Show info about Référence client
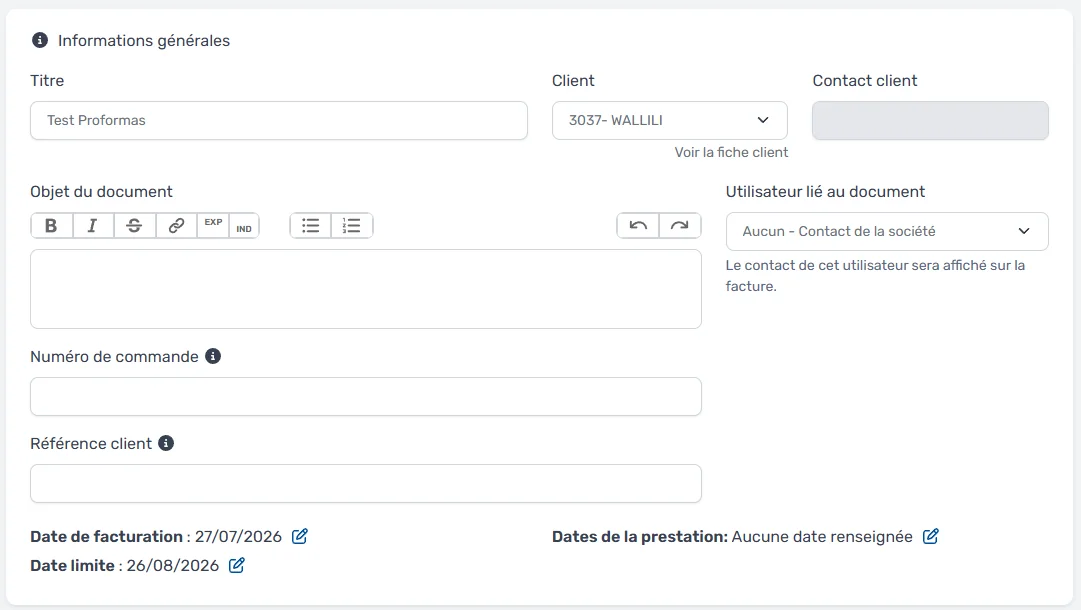This screenshot has width=1081, height=610. [166, 443]
